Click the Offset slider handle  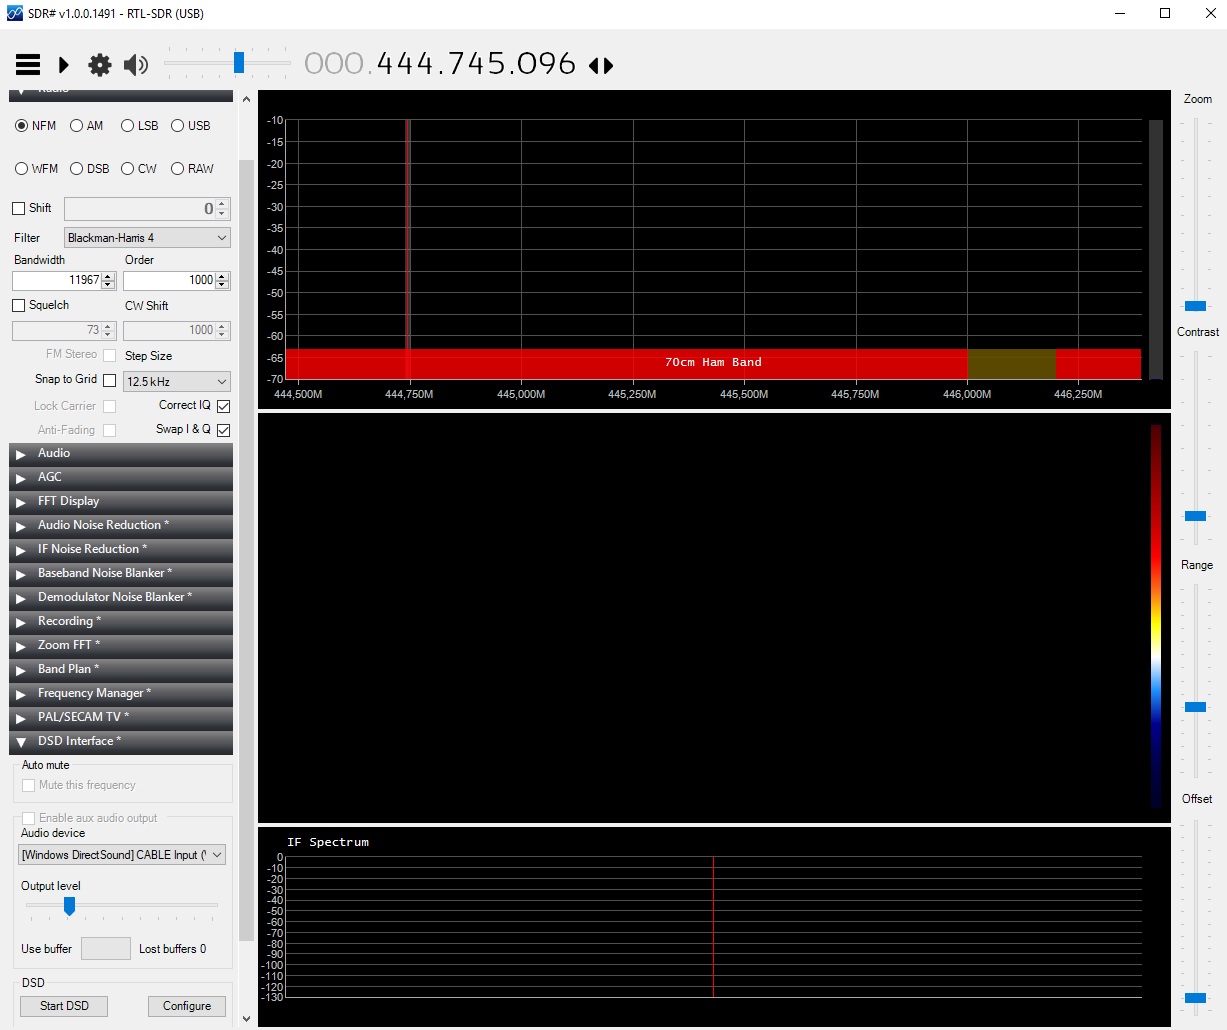1196,998
